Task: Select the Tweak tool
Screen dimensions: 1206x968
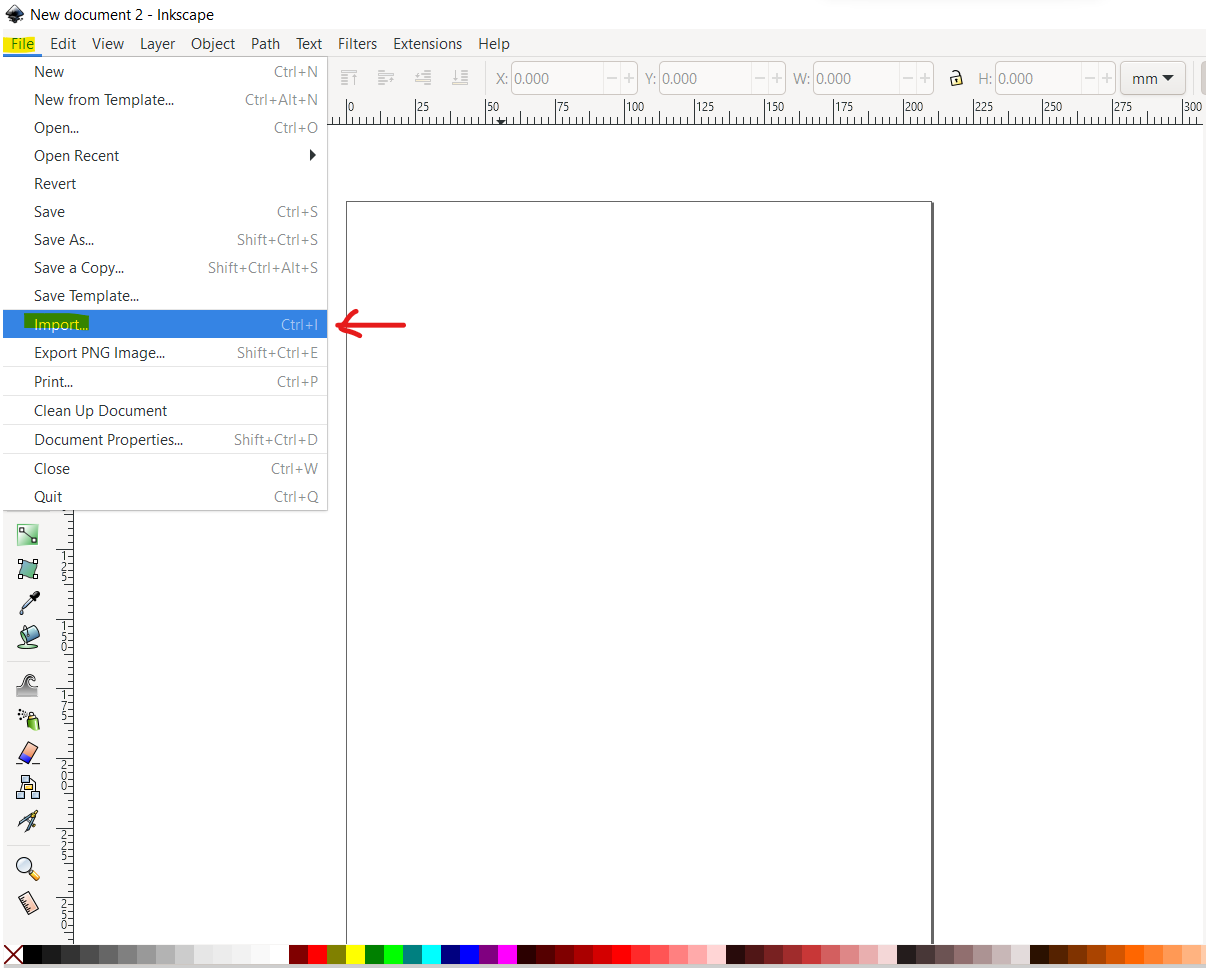Action: [x=28, y=684]
